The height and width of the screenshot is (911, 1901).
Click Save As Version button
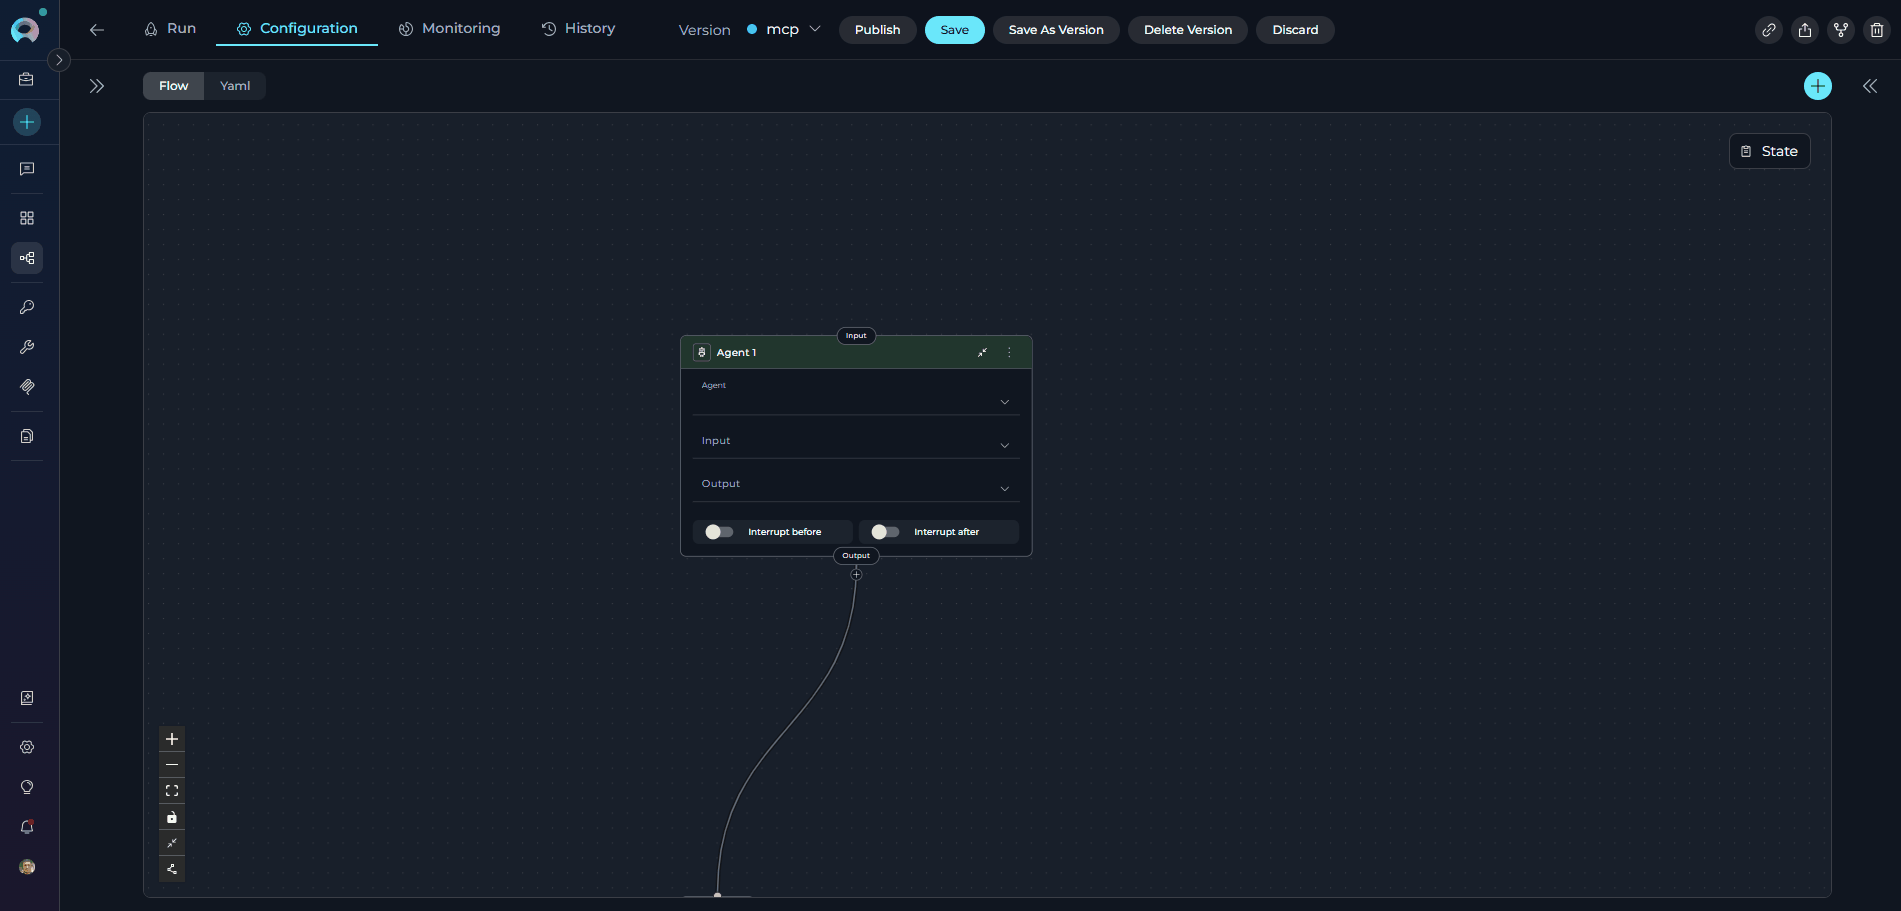(1056, 30)
